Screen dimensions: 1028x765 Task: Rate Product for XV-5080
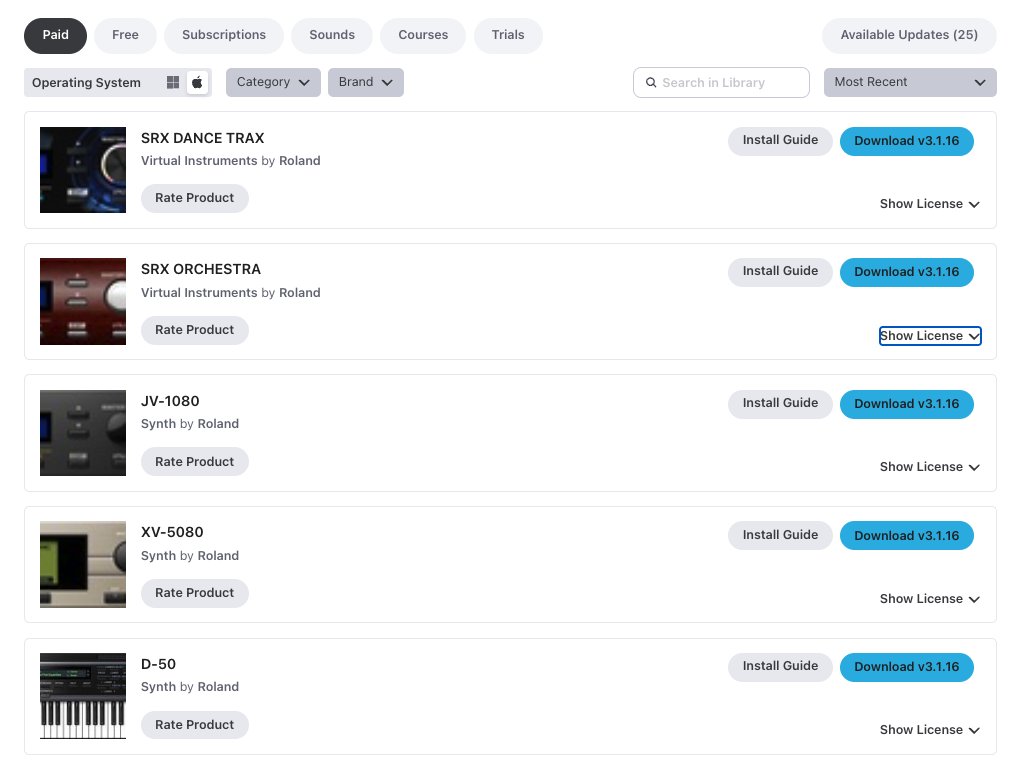tap(195, 593)
